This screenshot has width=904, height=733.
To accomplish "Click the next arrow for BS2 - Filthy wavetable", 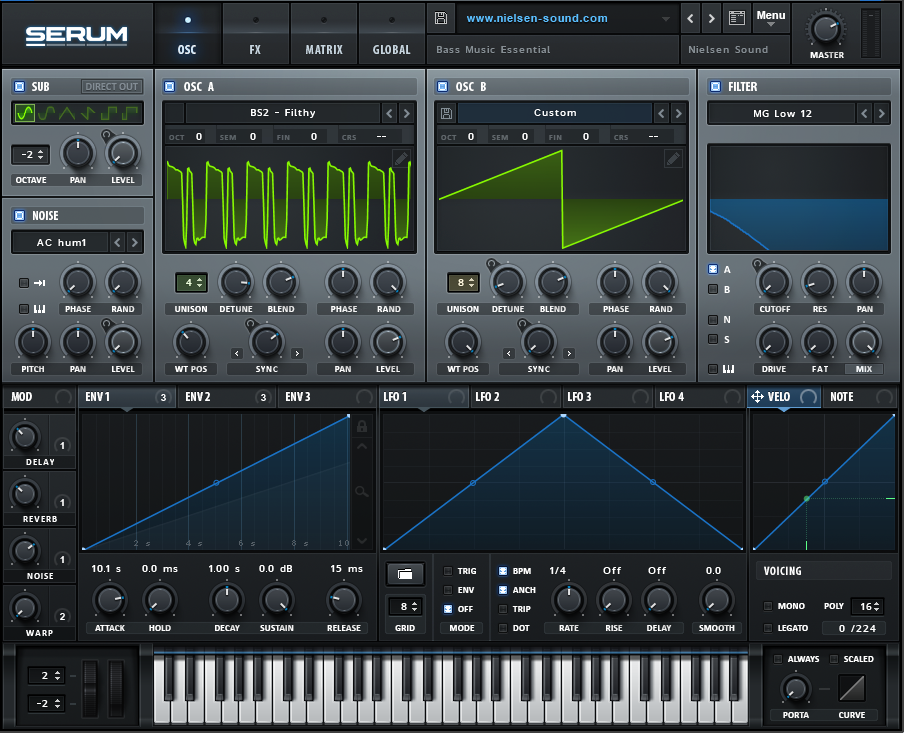I will [406, 113].
